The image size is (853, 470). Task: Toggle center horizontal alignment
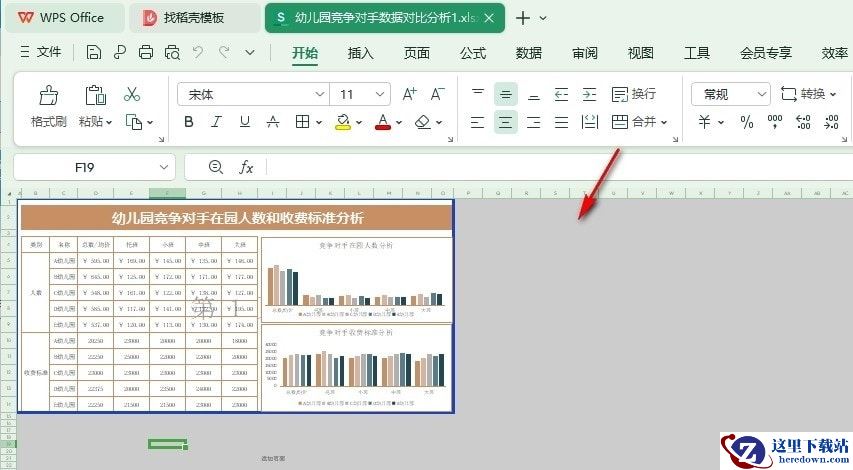point(505,122)
